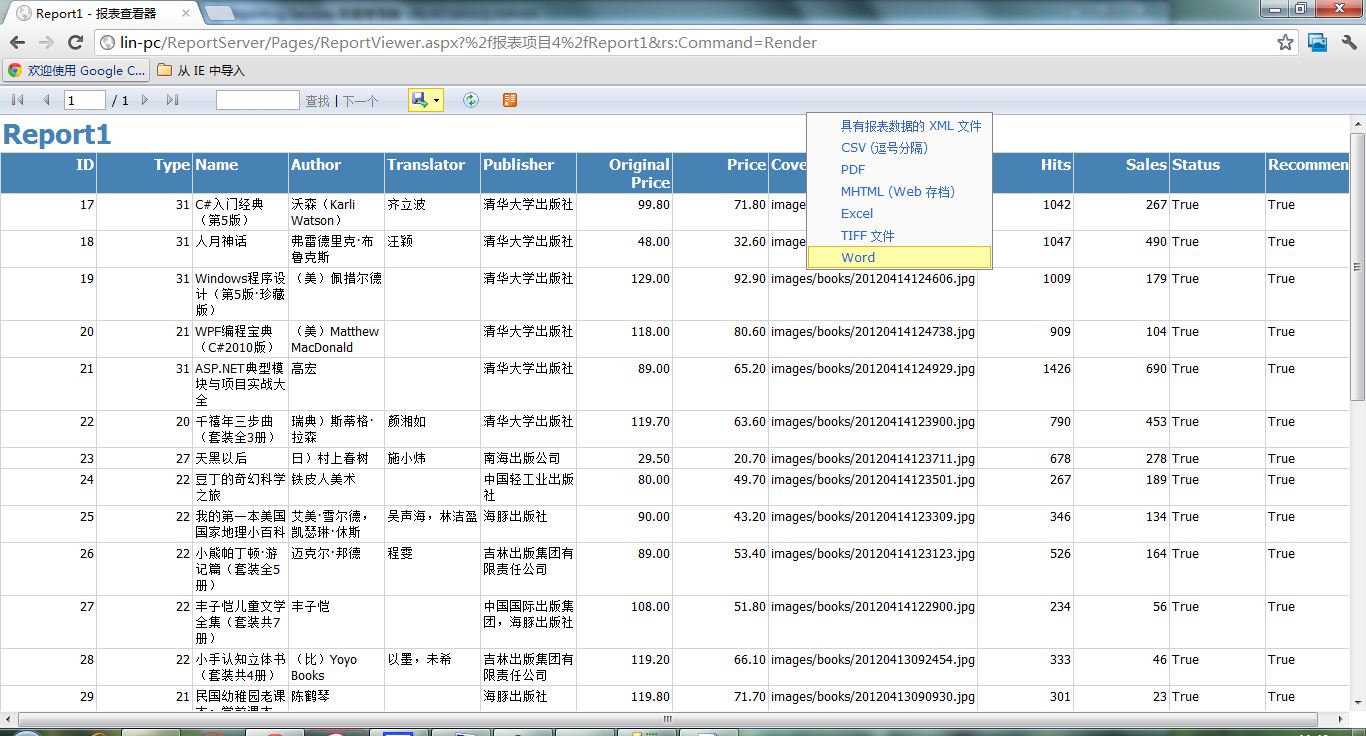
Task: Click the blue screenshot extension icon
Action: coord(1318,43)
